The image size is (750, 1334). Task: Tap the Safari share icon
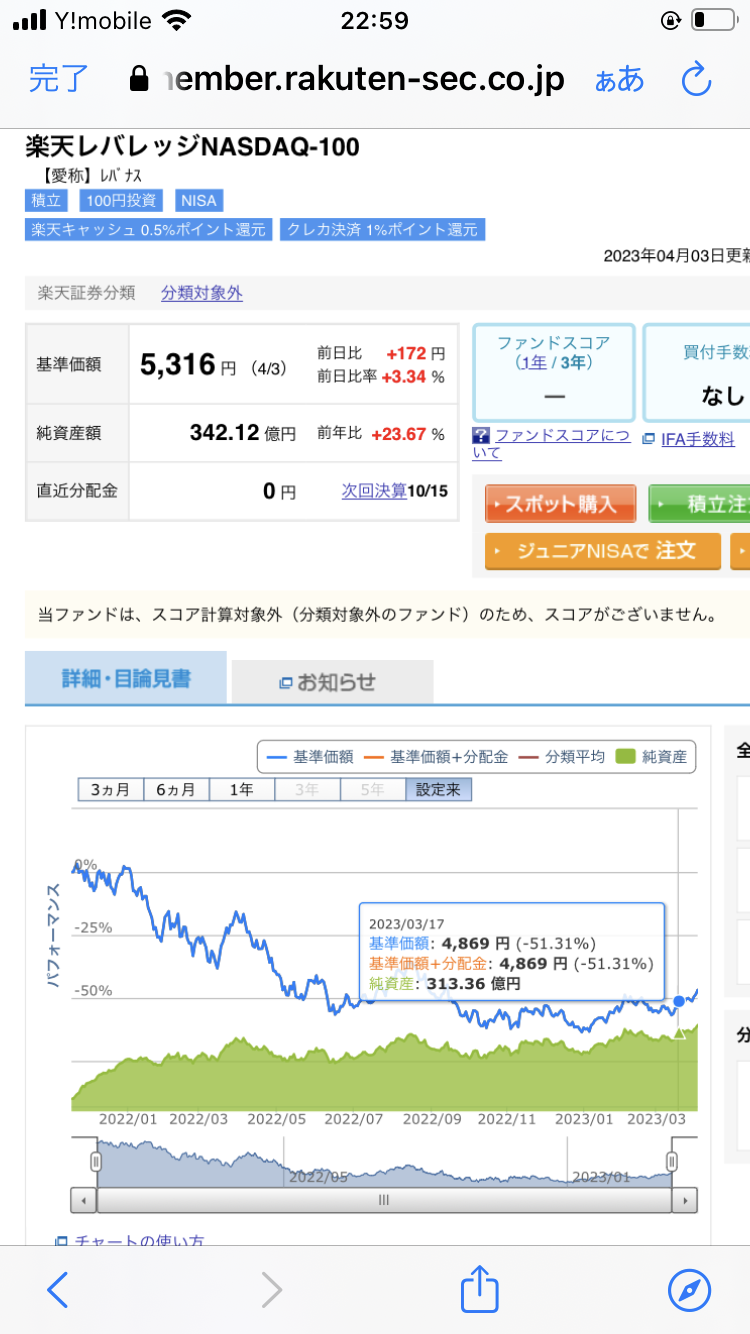(x=480, y=1288)
